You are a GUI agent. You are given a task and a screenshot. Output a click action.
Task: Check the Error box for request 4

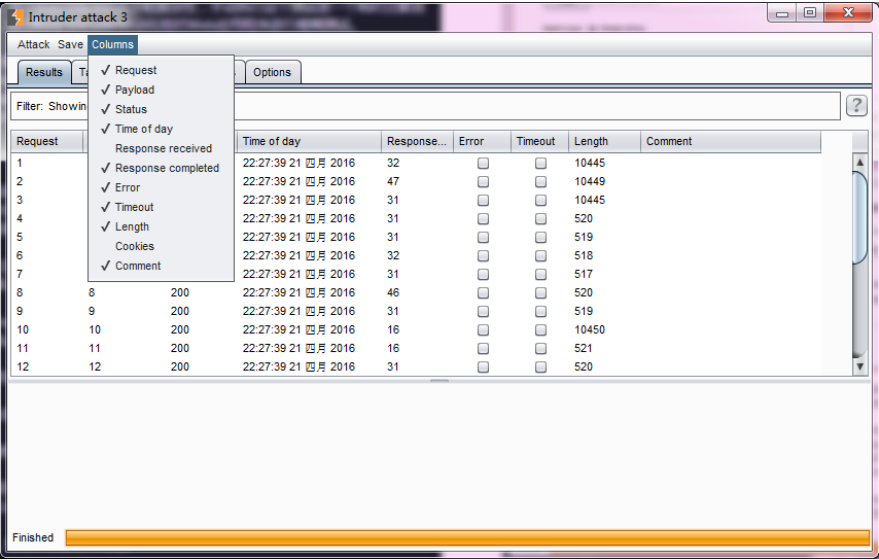pos(483,219)
